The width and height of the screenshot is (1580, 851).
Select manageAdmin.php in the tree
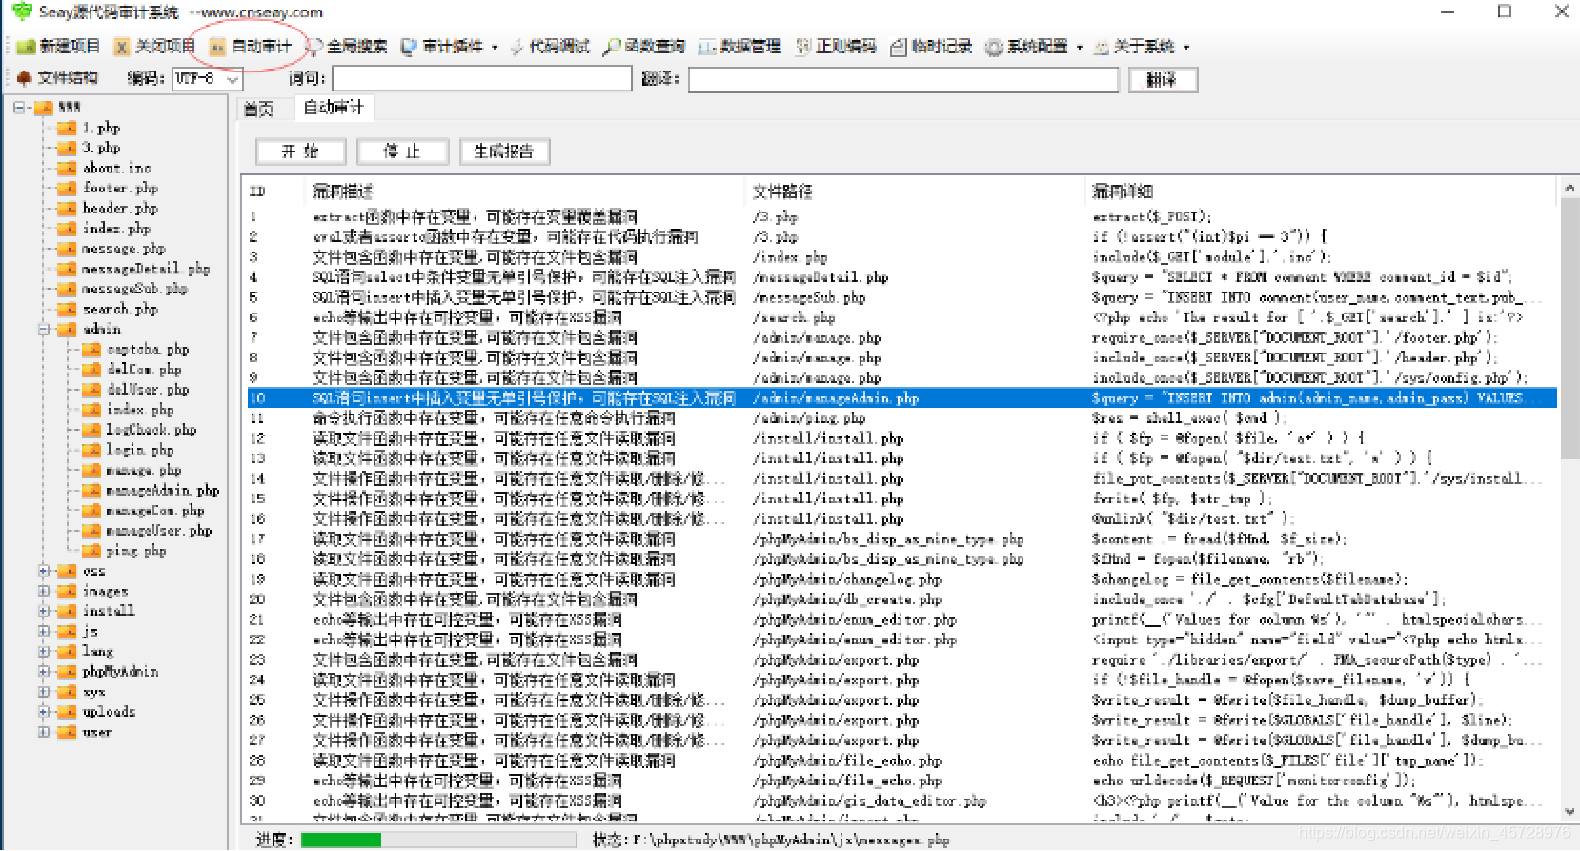tap(163, 490)
